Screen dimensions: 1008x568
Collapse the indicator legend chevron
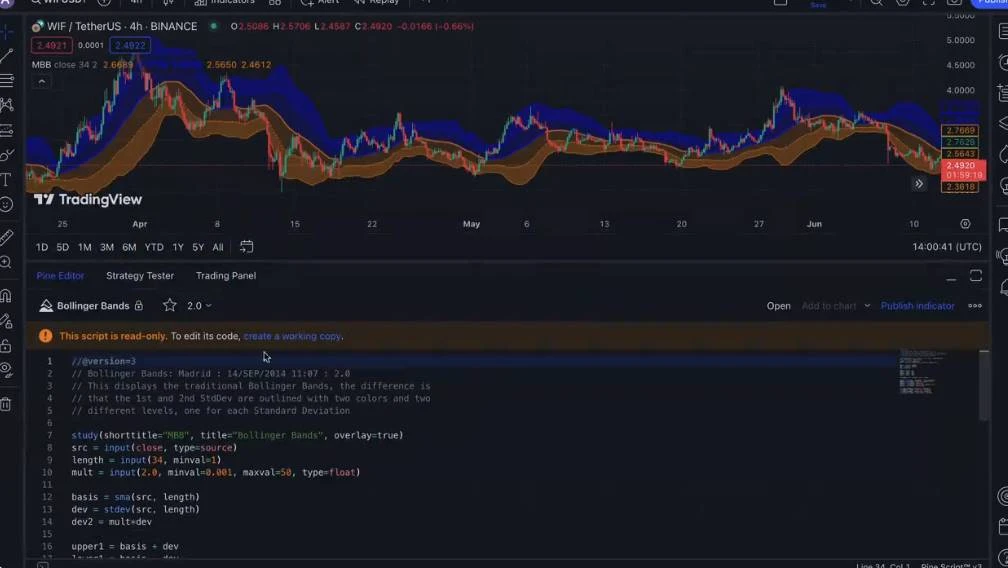42,82
